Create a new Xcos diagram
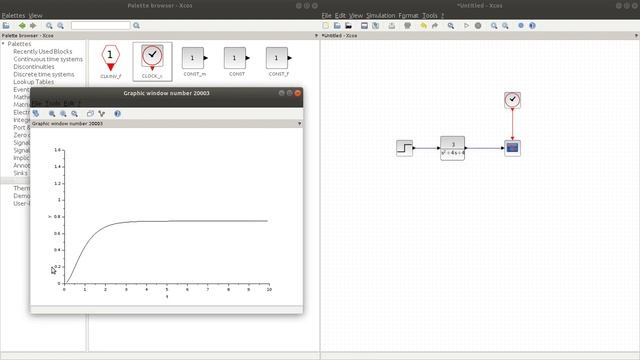Screen dimensions: 640x360 (325, 26)
